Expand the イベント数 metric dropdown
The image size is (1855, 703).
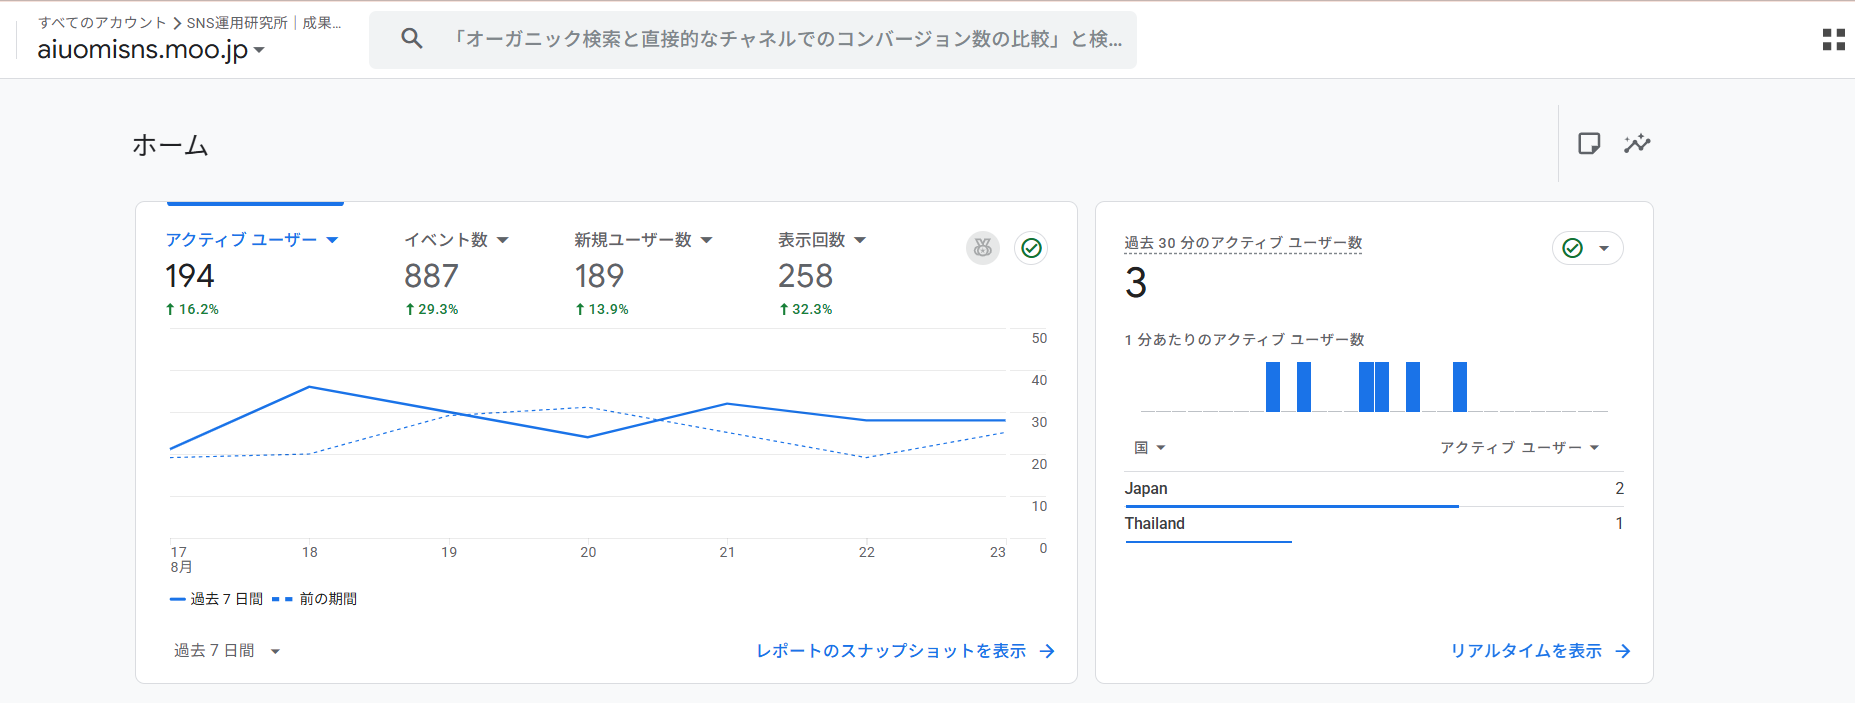click(503, 240)
